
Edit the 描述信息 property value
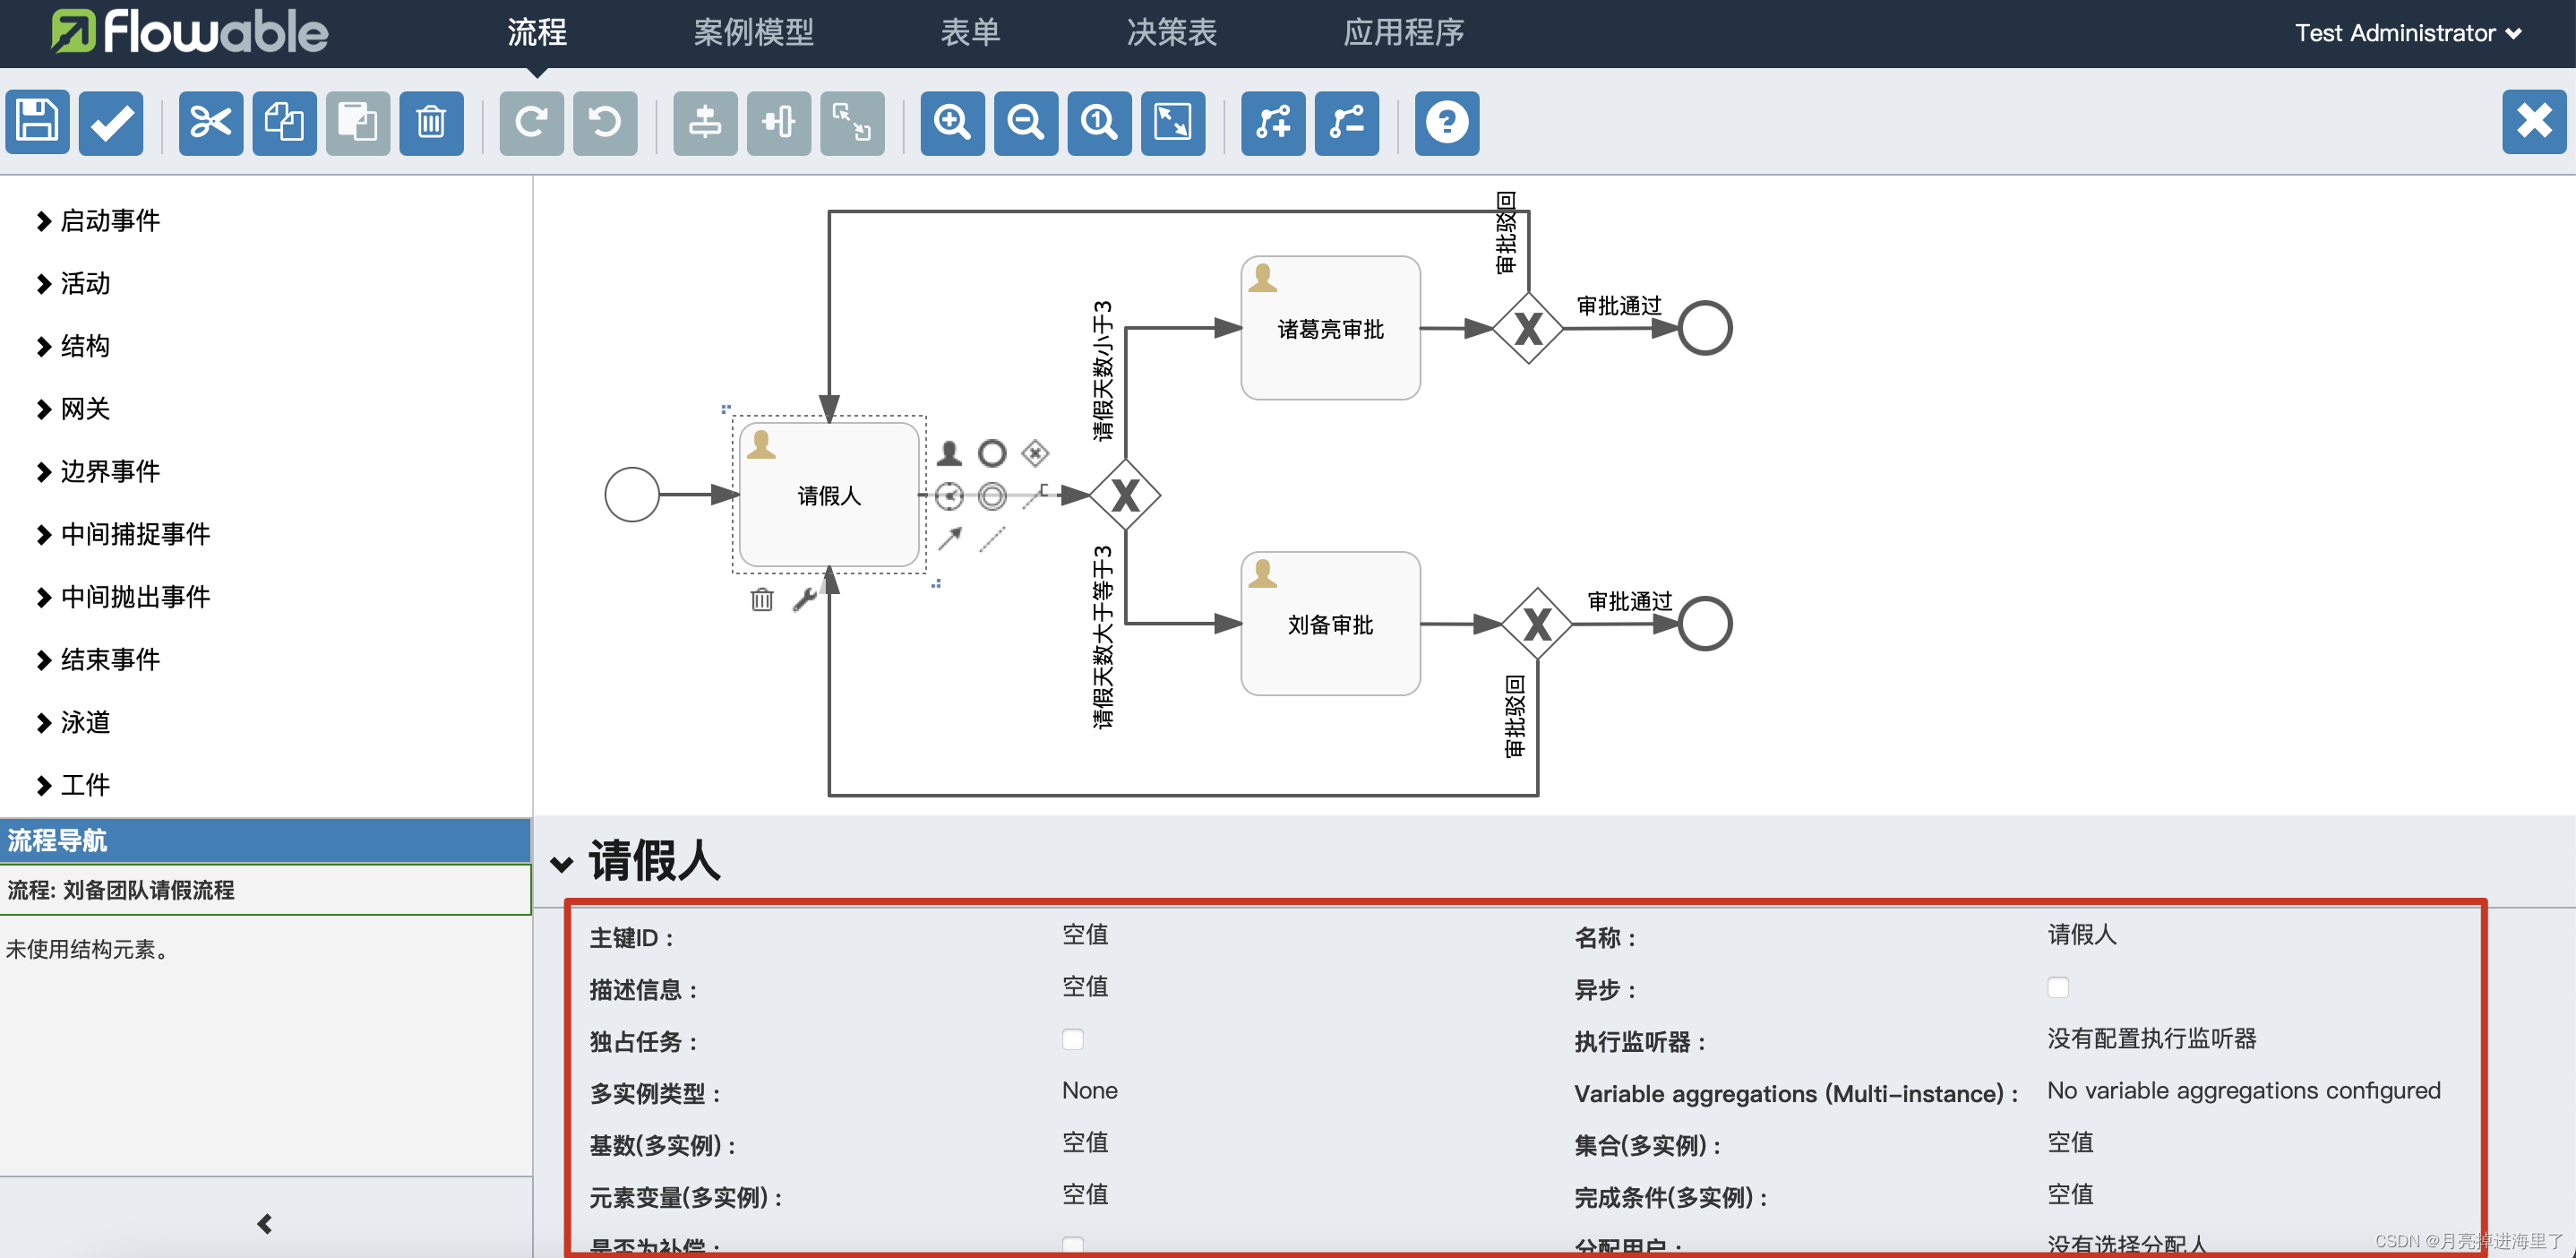click(x=1085, y=987)
